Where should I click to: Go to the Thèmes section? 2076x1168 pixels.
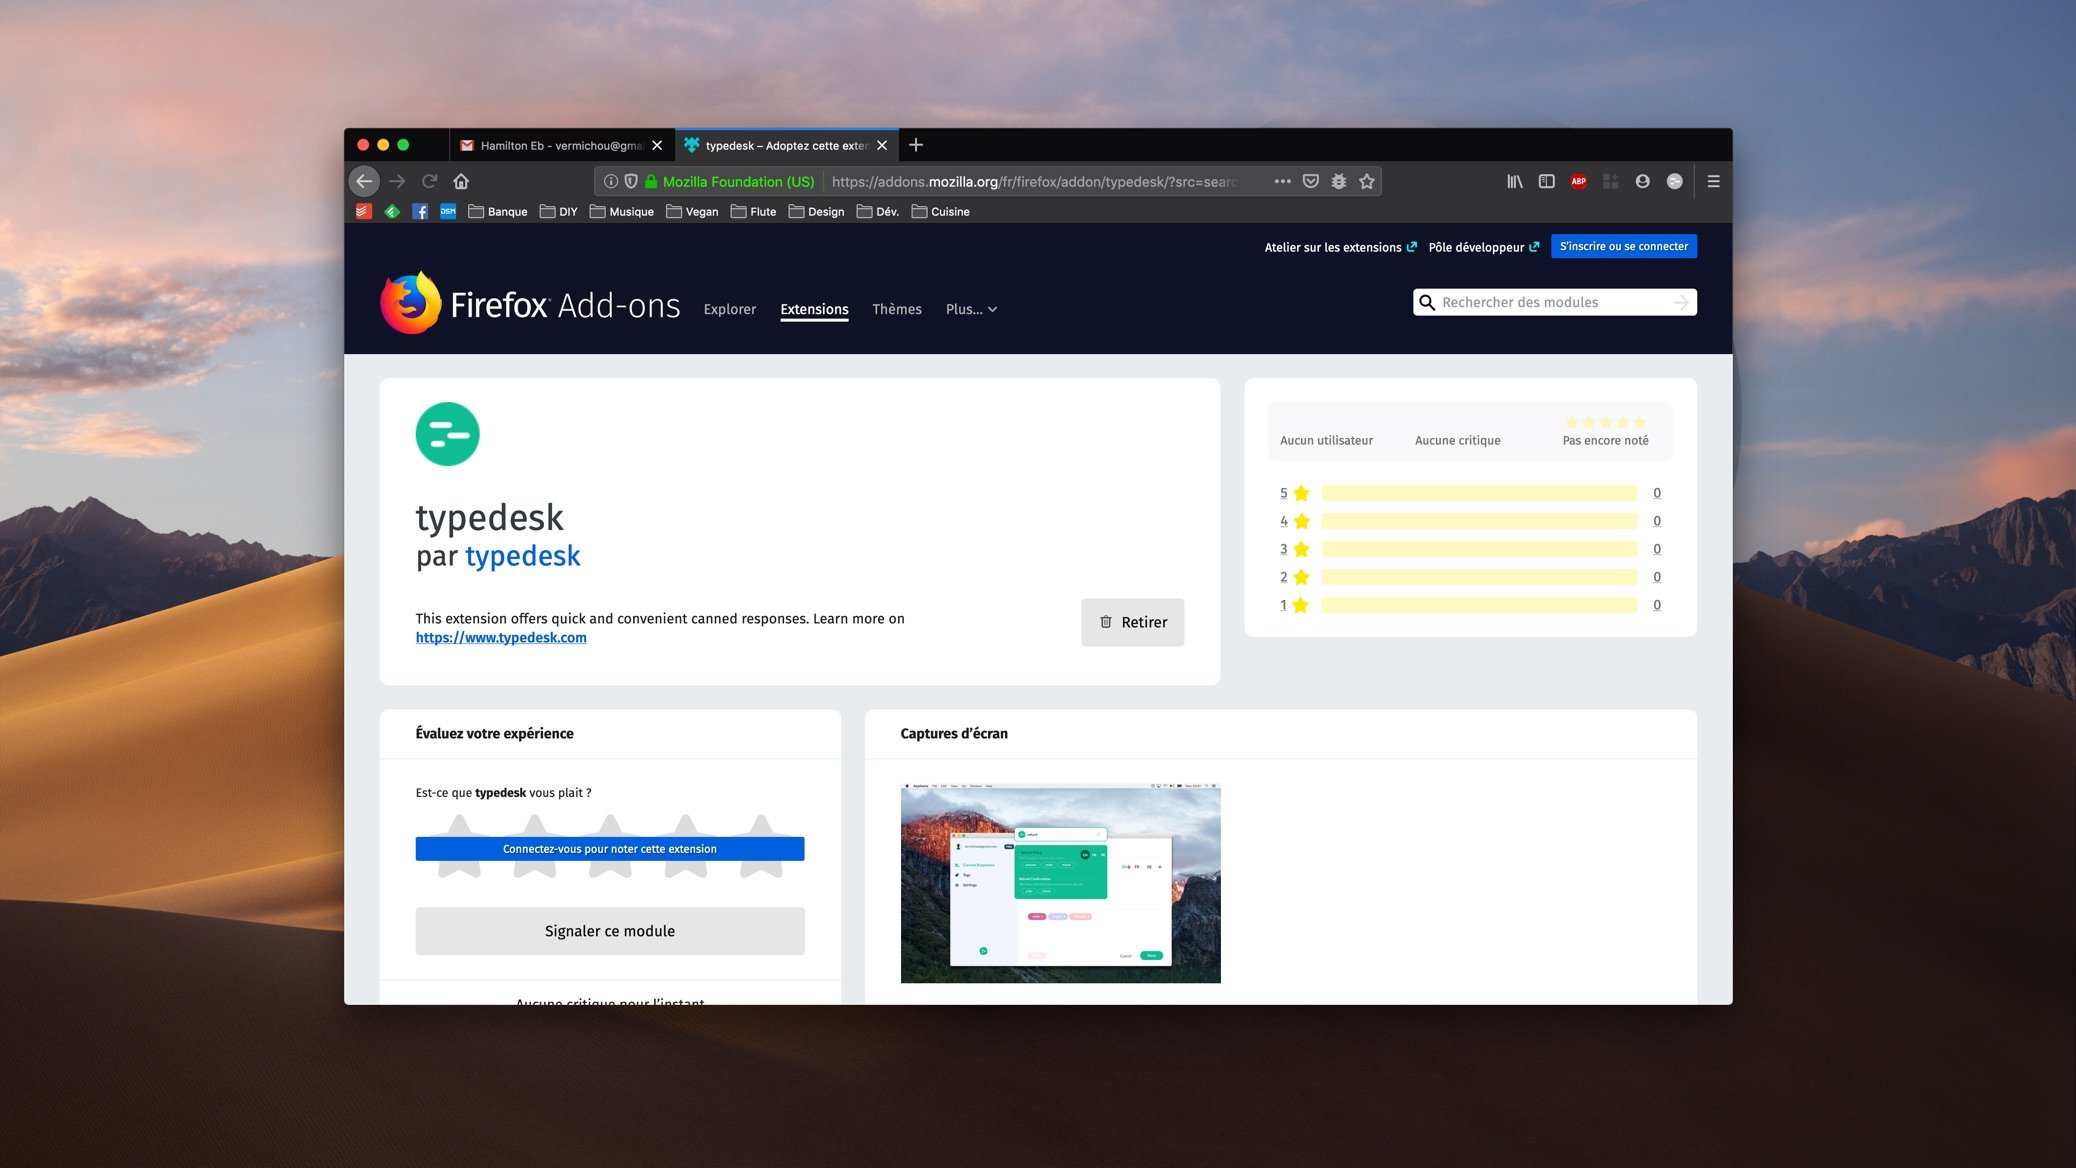[x=896, y=309]
